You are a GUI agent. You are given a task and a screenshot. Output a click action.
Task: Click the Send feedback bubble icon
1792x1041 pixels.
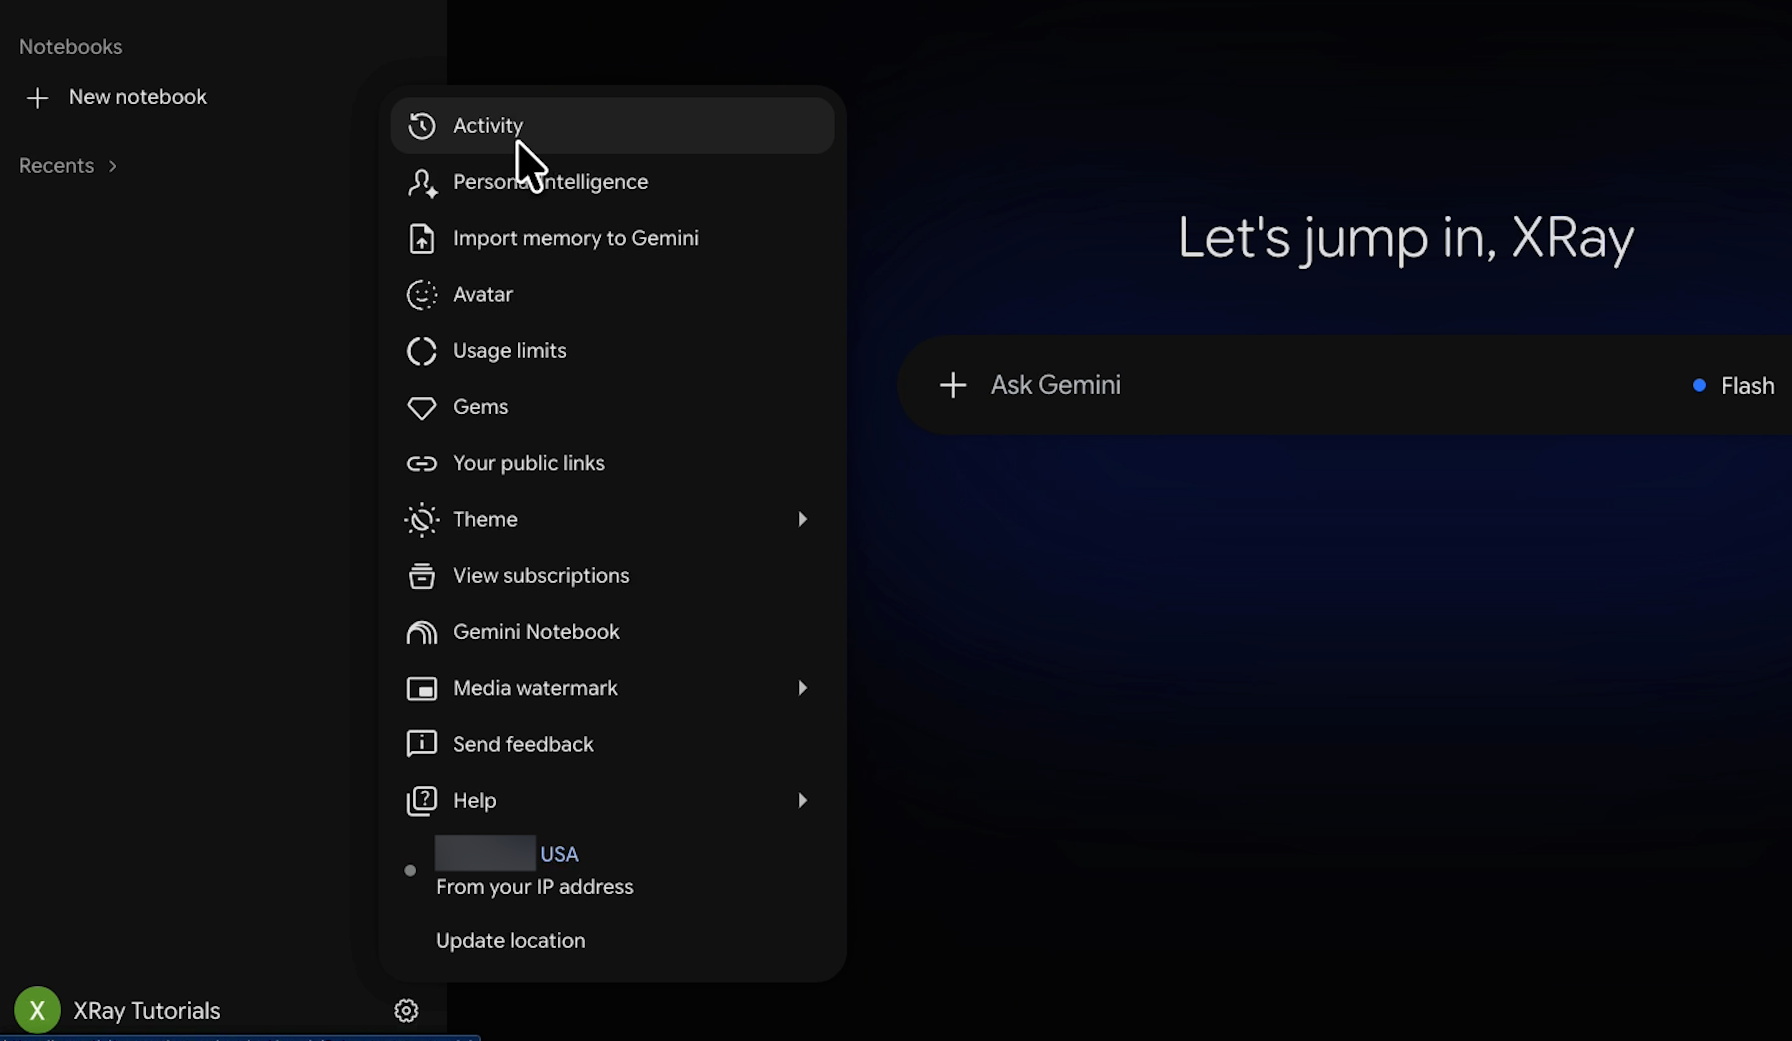tap(422, 744)
